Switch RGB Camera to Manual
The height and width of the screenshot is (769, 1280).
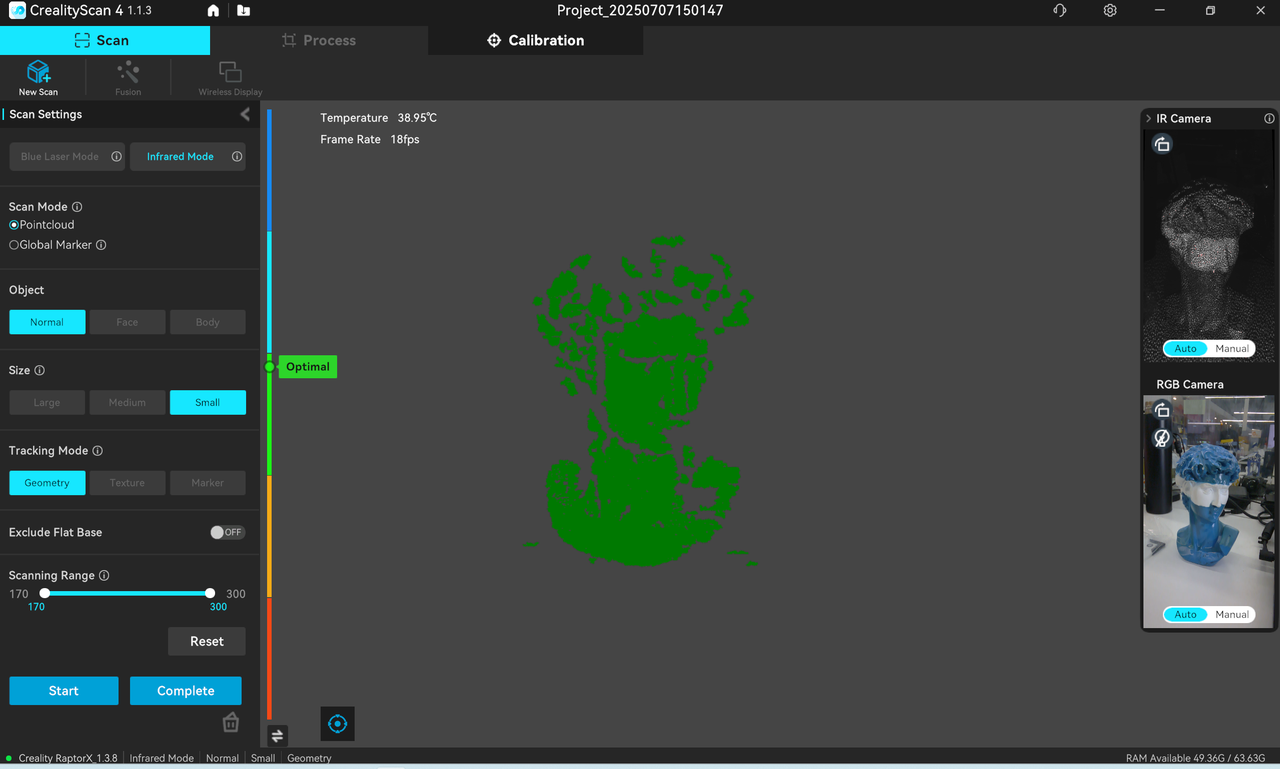point(1232,615)
